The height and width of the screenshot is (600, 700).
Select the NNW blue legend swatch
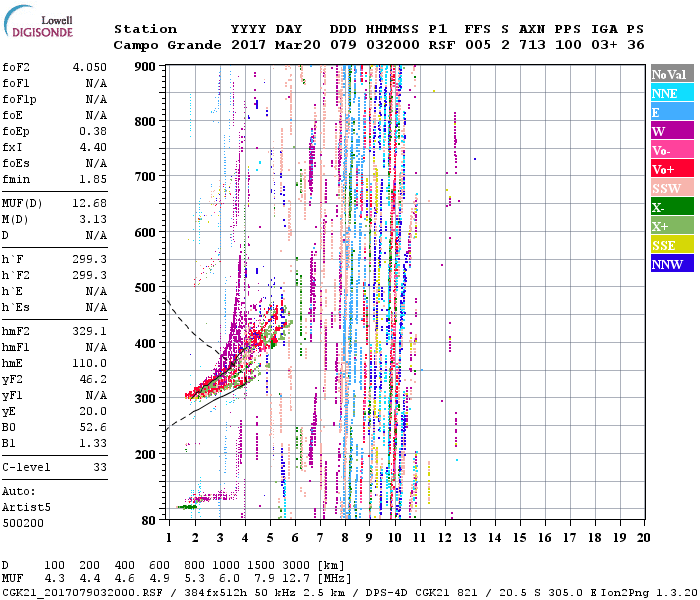click(672, 264)
